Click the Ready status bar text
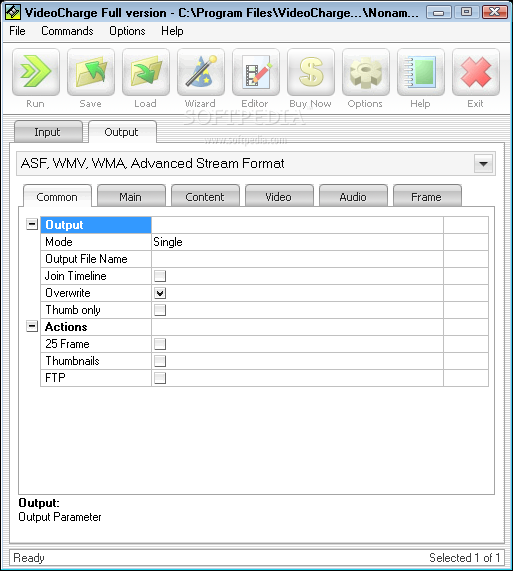 pyautogui.click(x=29, y=558)
